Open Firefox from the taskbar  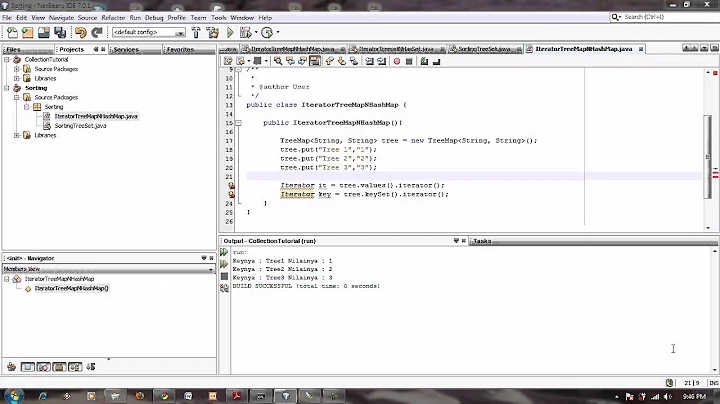click(x=140, y=396)
